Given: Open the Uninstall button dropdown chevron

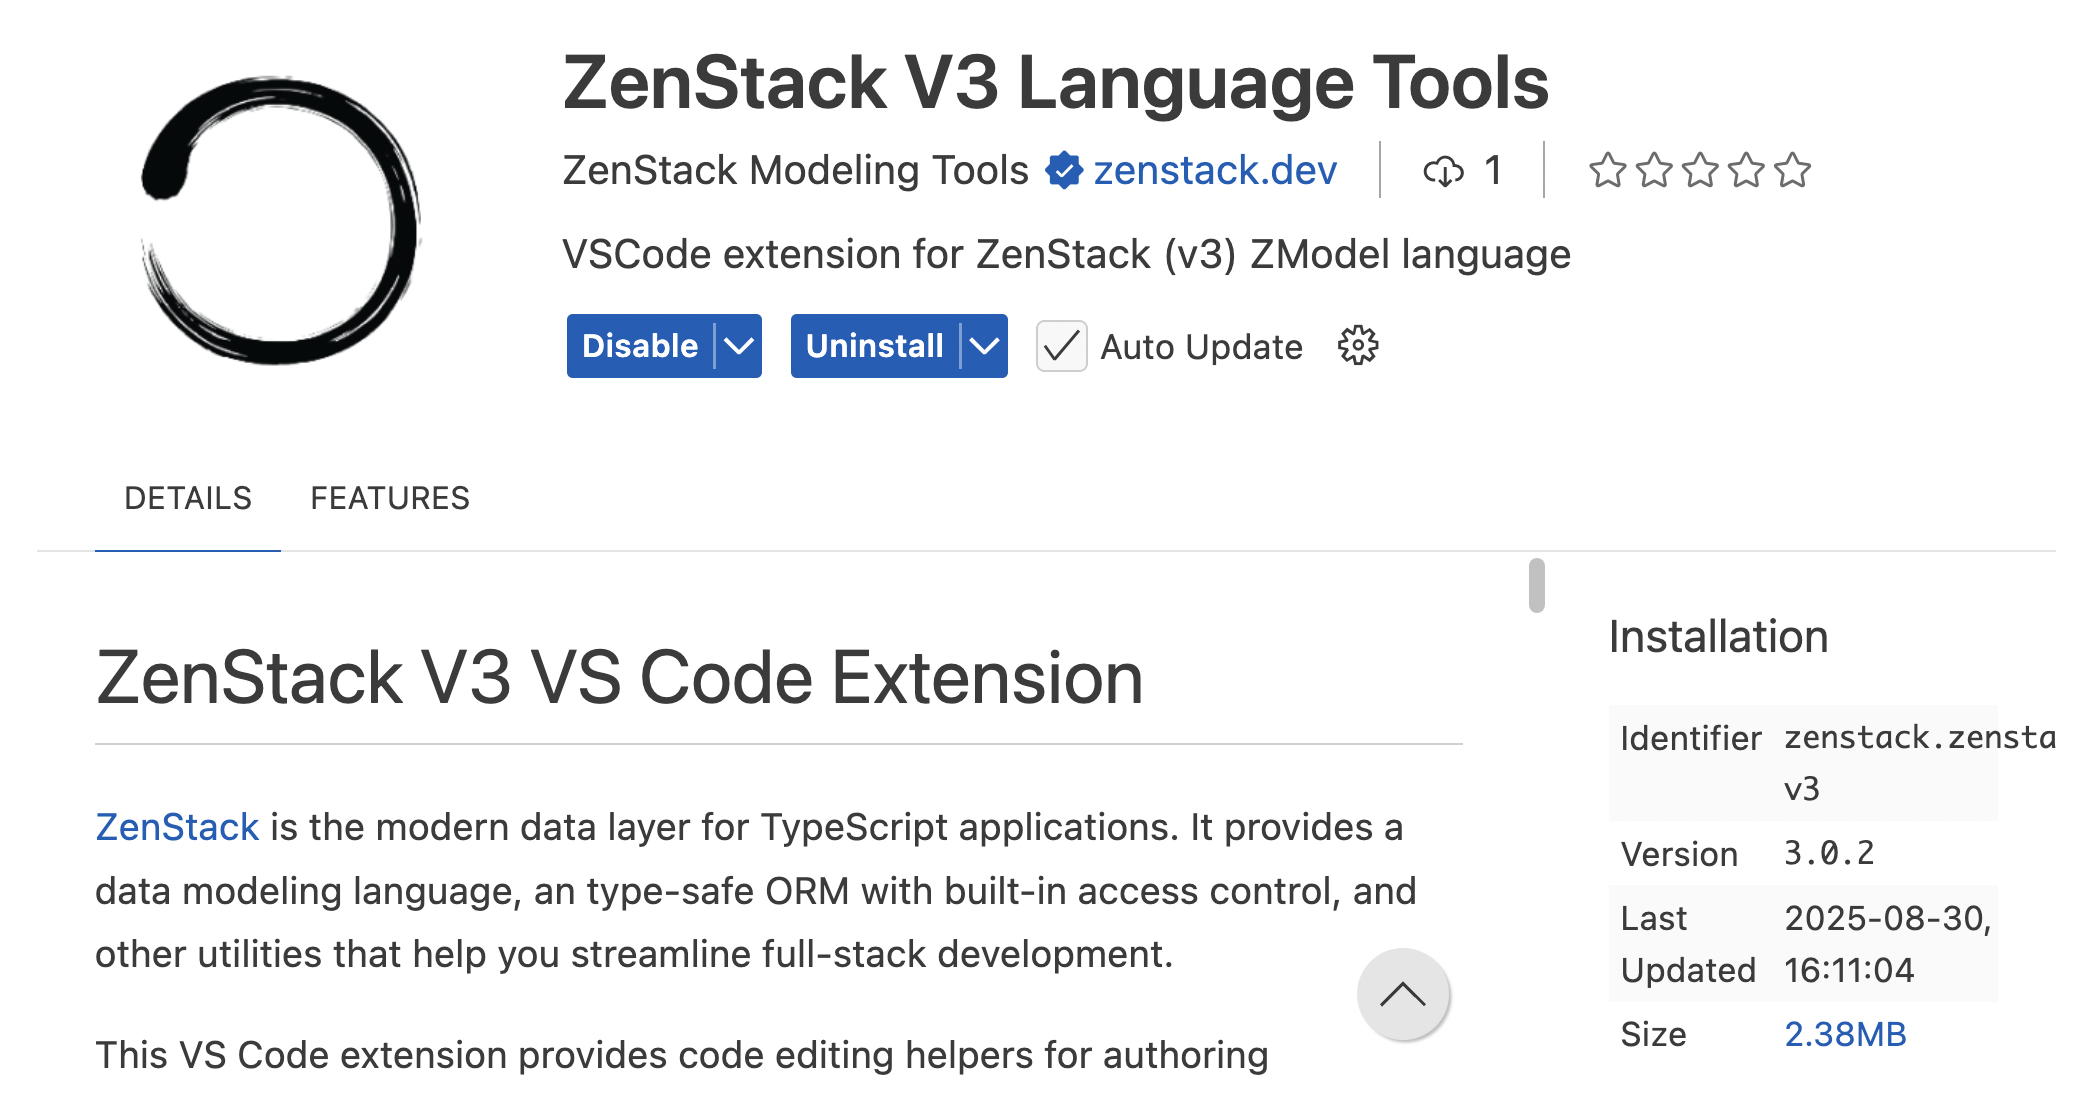Looking at the screenshot, I should [984, 346].
